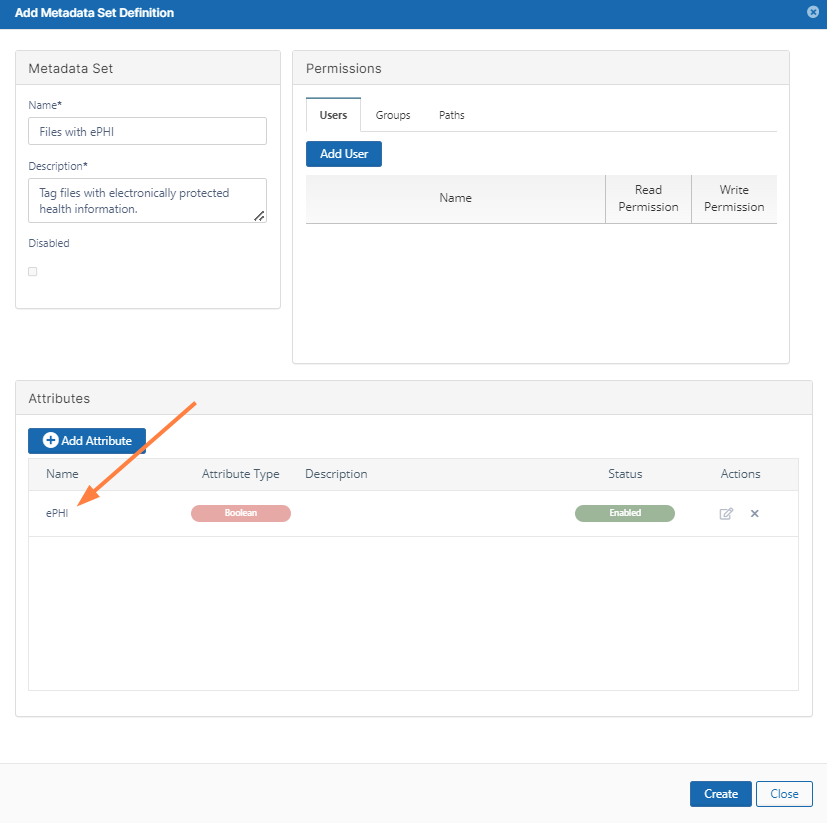Screen dimensions: 827x823
Task: Click the Enabled status badge
Action: pyautogui.click(x=624, y=513)
